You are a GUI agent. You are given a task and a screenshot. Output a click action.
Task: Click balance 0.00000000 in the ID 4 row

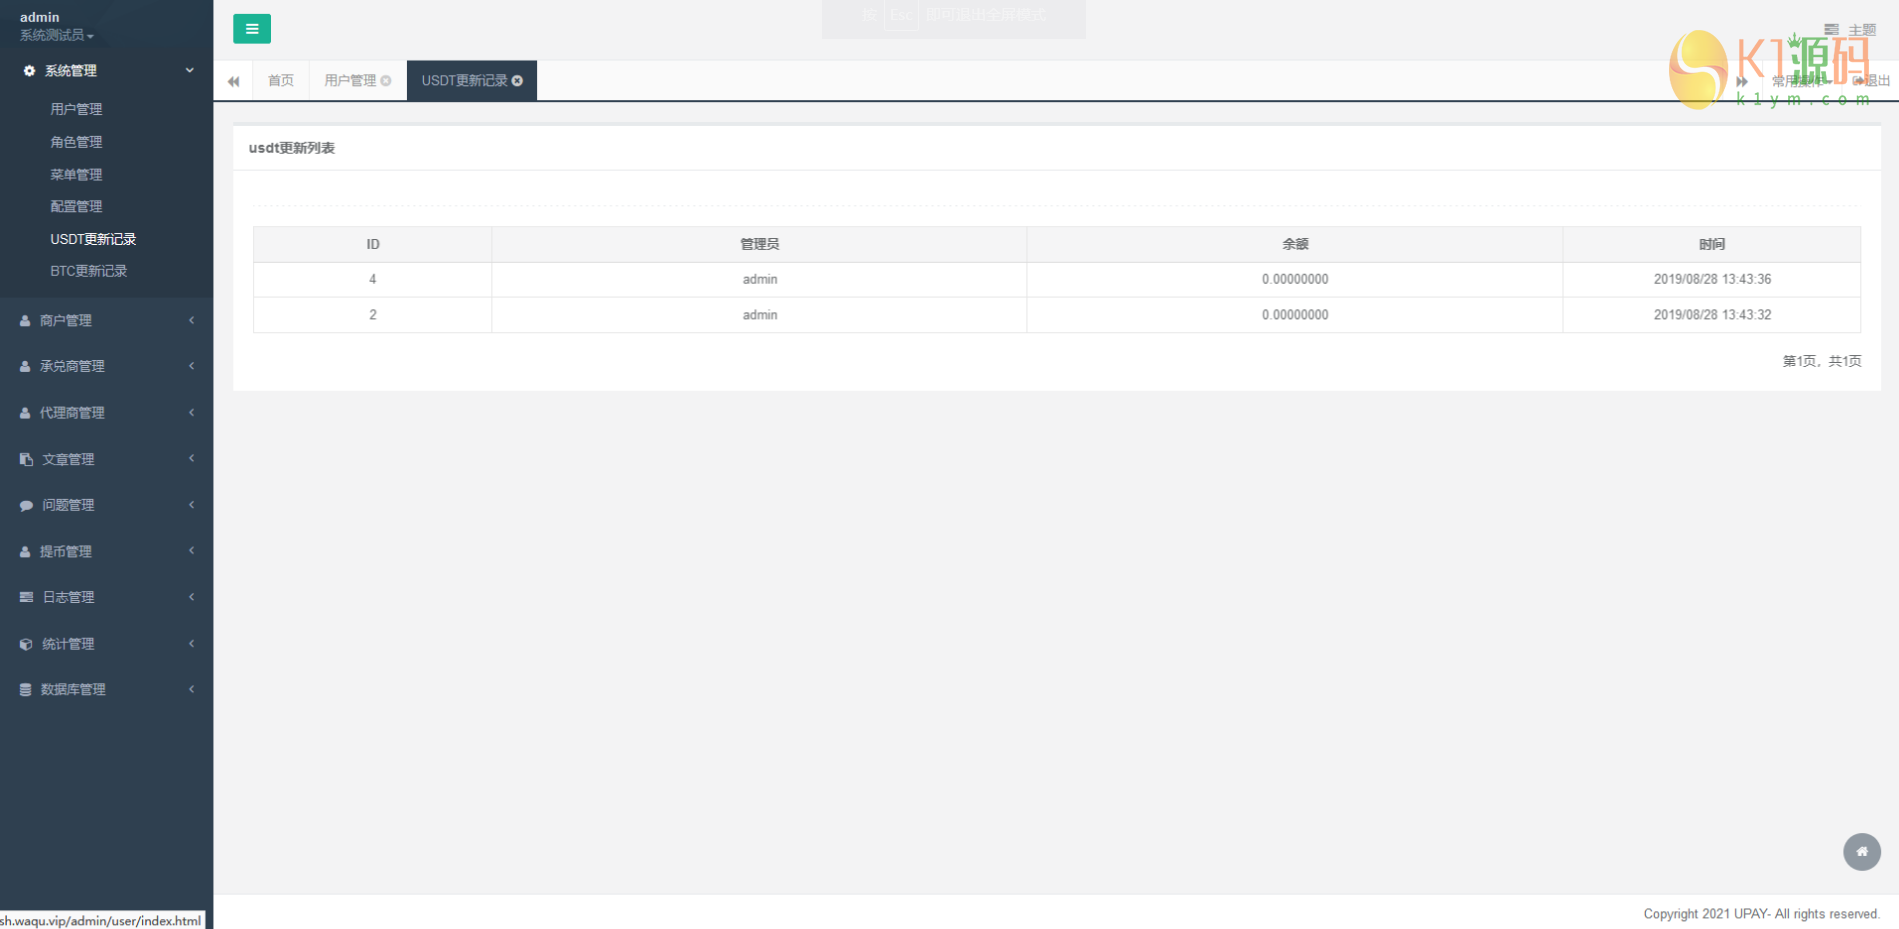pyautogui.click(x=1295, y=280)
